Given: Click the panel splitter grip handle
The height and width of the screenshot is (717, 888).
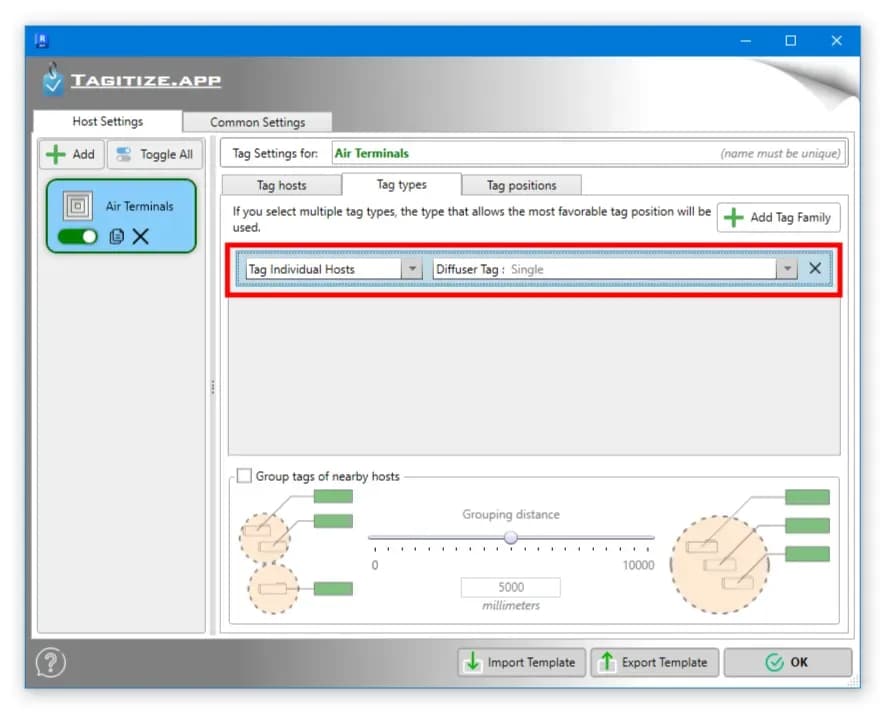Looking at the screenshot, I should [213, 387].
